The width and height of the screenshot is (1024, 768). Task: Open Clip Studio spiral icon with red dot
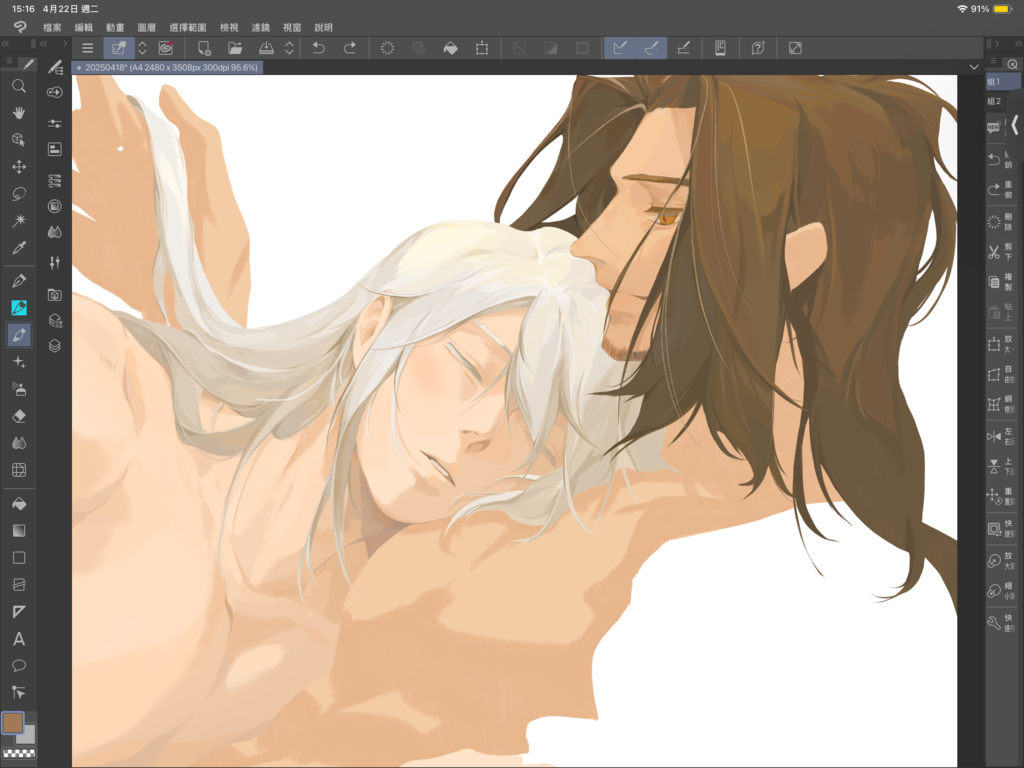[166, 48]
